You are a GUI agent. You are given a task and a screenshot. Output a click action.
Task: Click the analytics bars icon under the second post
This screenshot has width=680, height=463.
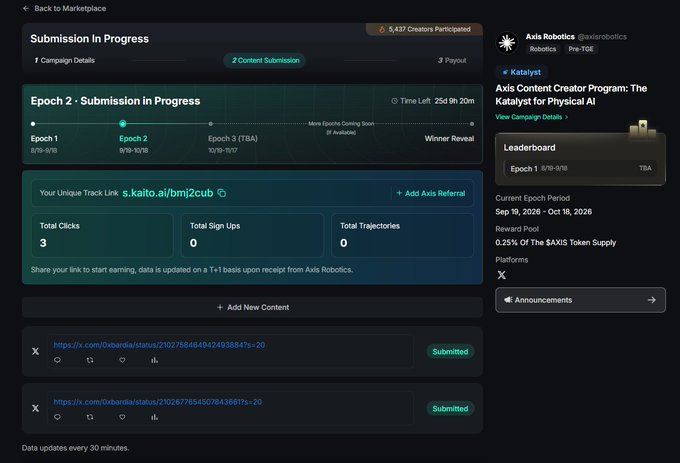(x=154, y=417)
